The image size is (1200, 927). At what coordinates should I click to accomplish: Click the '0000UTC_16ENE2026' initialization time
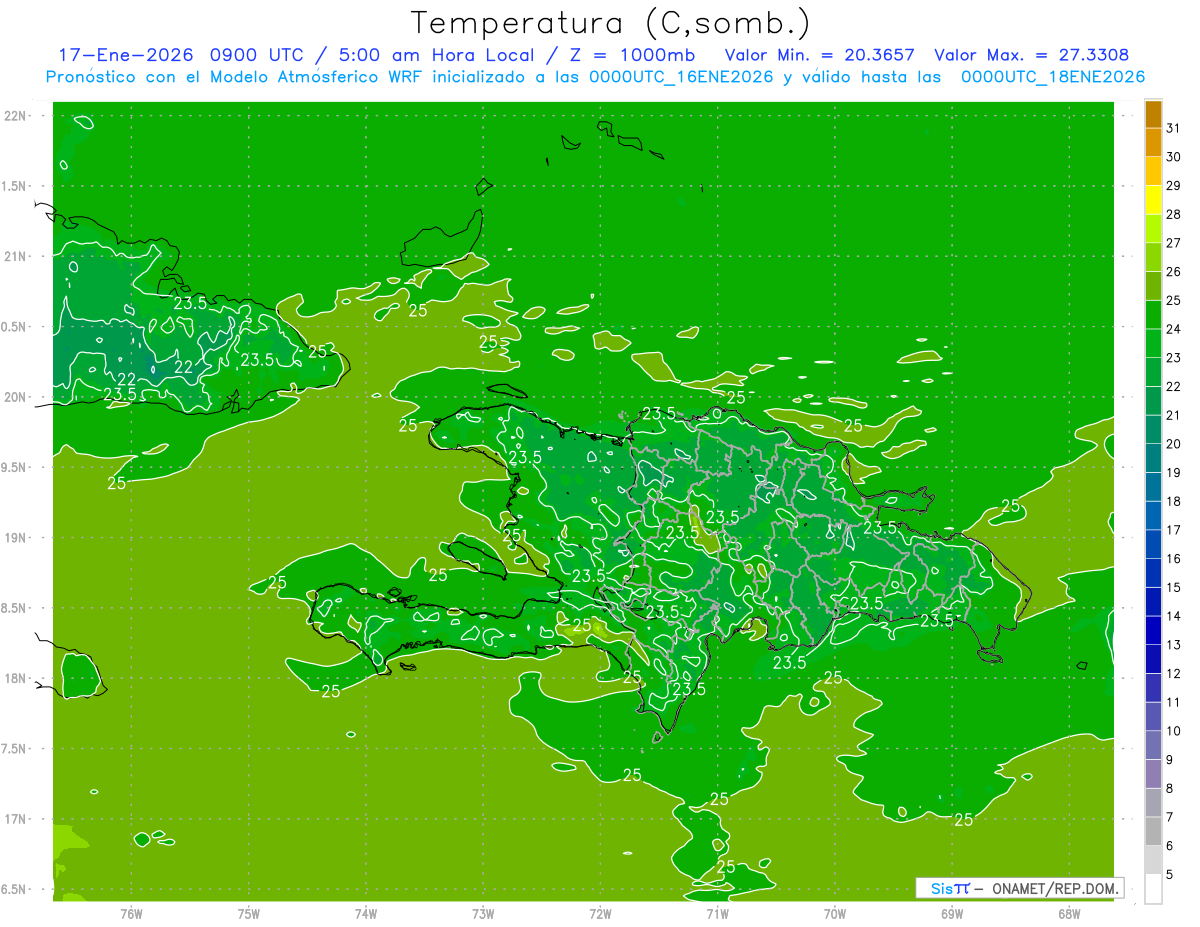[681, 77]
